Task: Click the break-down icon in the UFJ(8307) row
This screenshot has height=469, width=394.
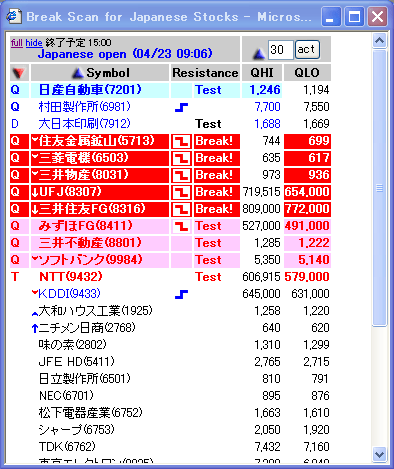Action: tap(181, 192)
